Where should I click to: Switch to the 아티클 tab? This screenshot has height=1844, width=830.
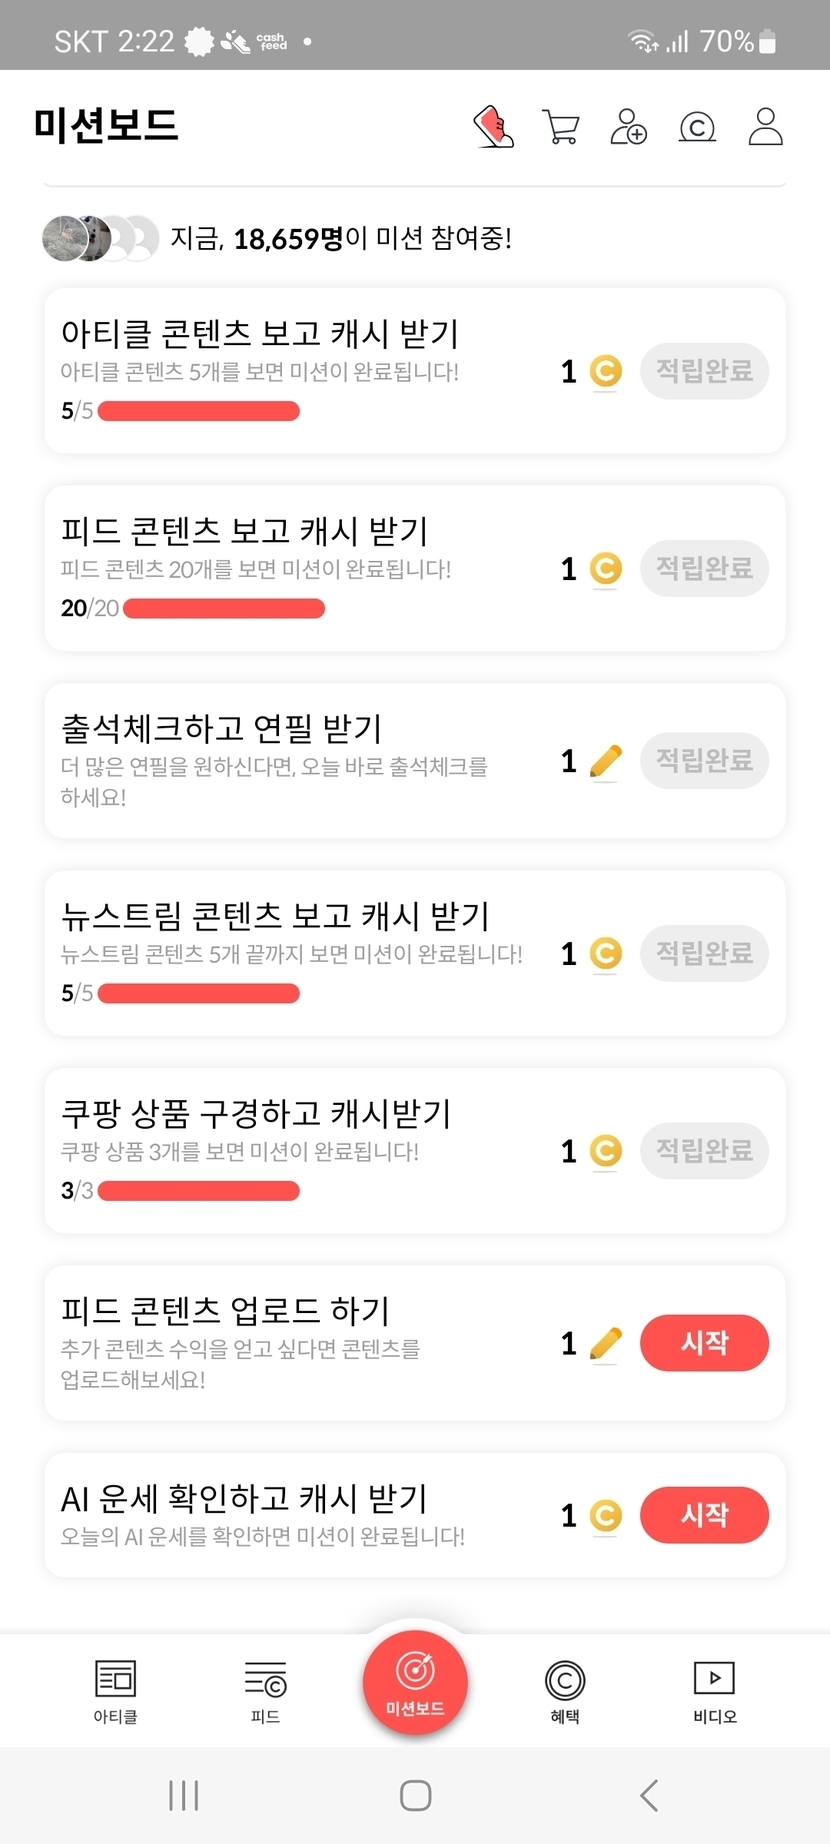point(115,1691)
